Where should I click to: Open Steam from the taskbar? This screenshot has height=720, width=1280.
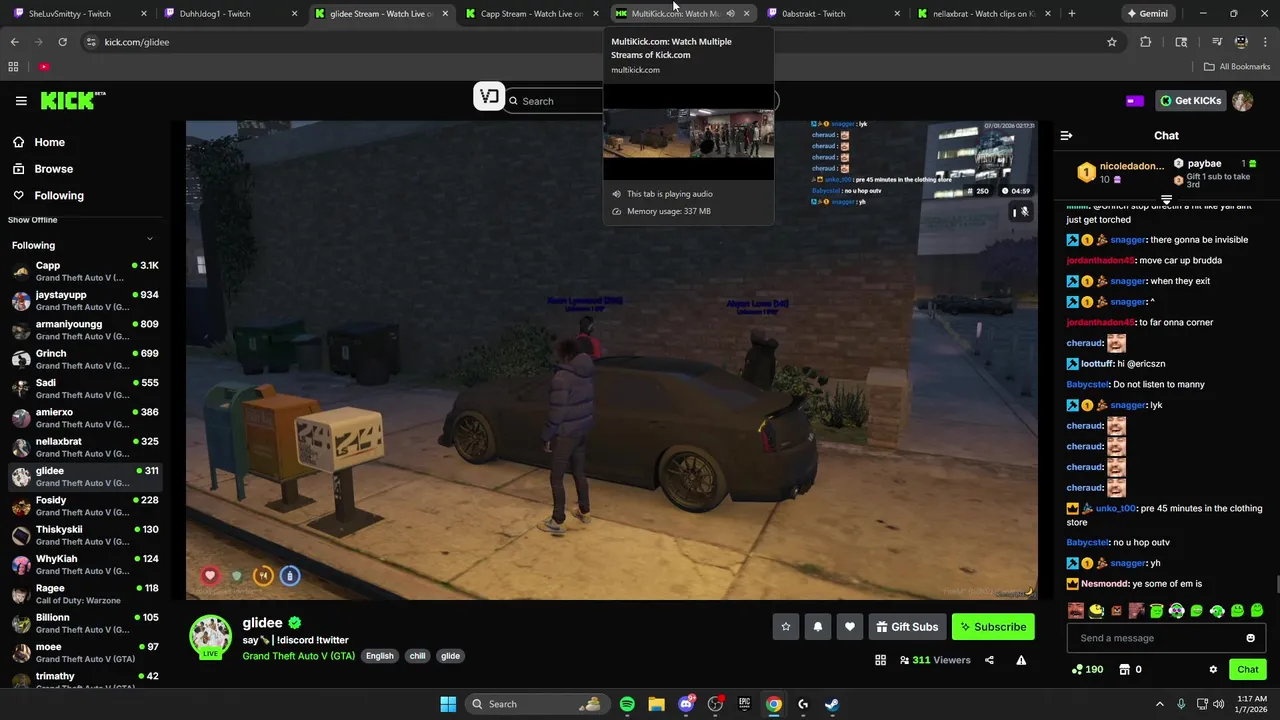(832, 704)
